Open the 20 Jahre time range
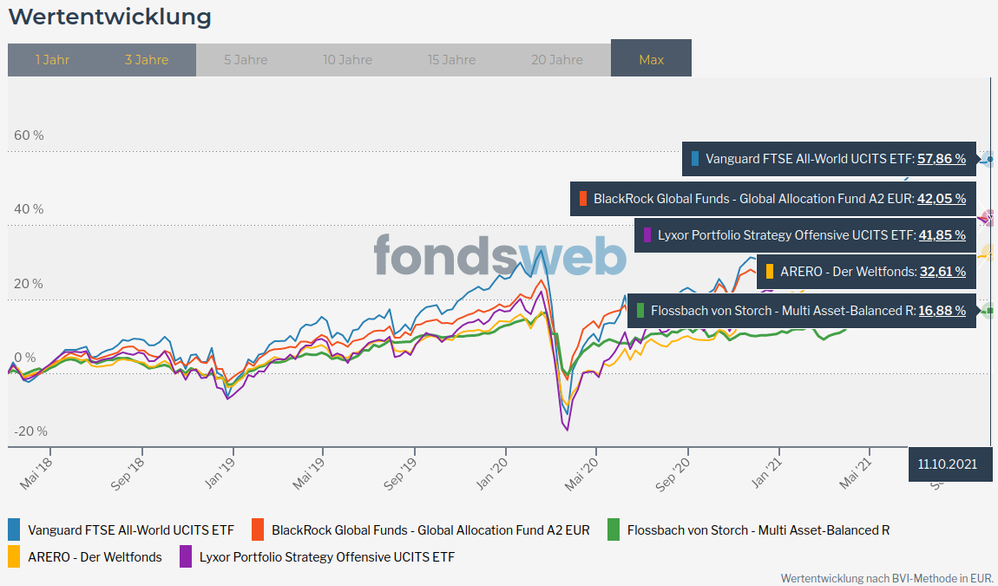Image resolution: width=998 pixels, height=586 pixels. [557, 60]
